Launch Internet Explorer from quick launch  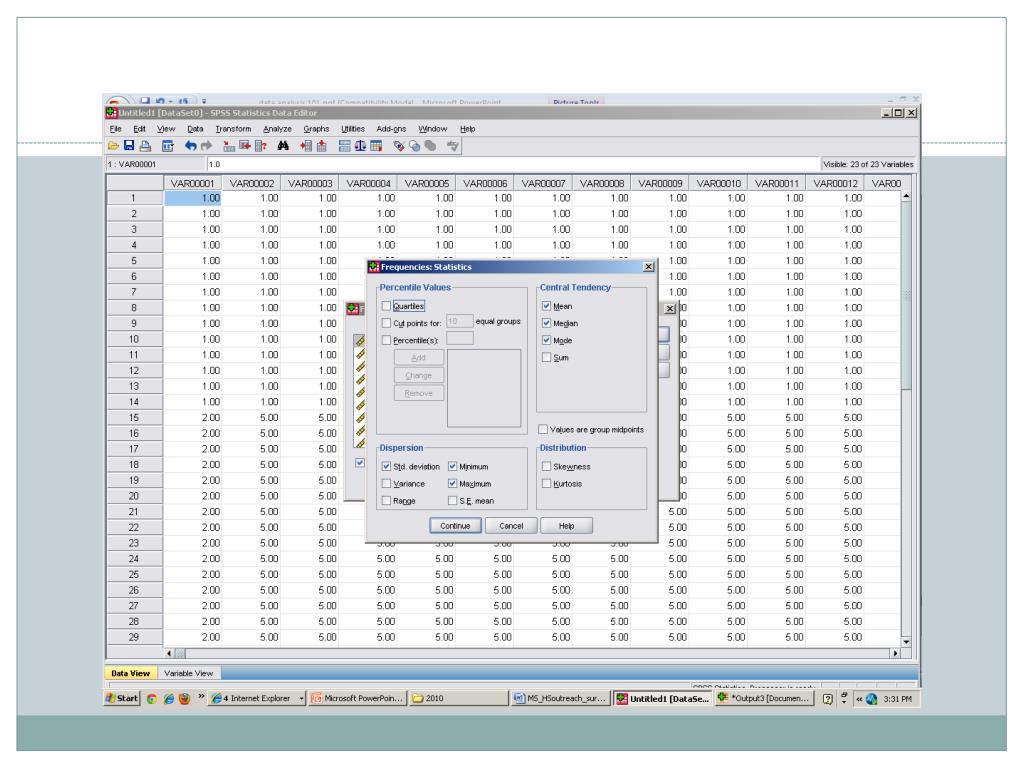[x=168, y=698]
